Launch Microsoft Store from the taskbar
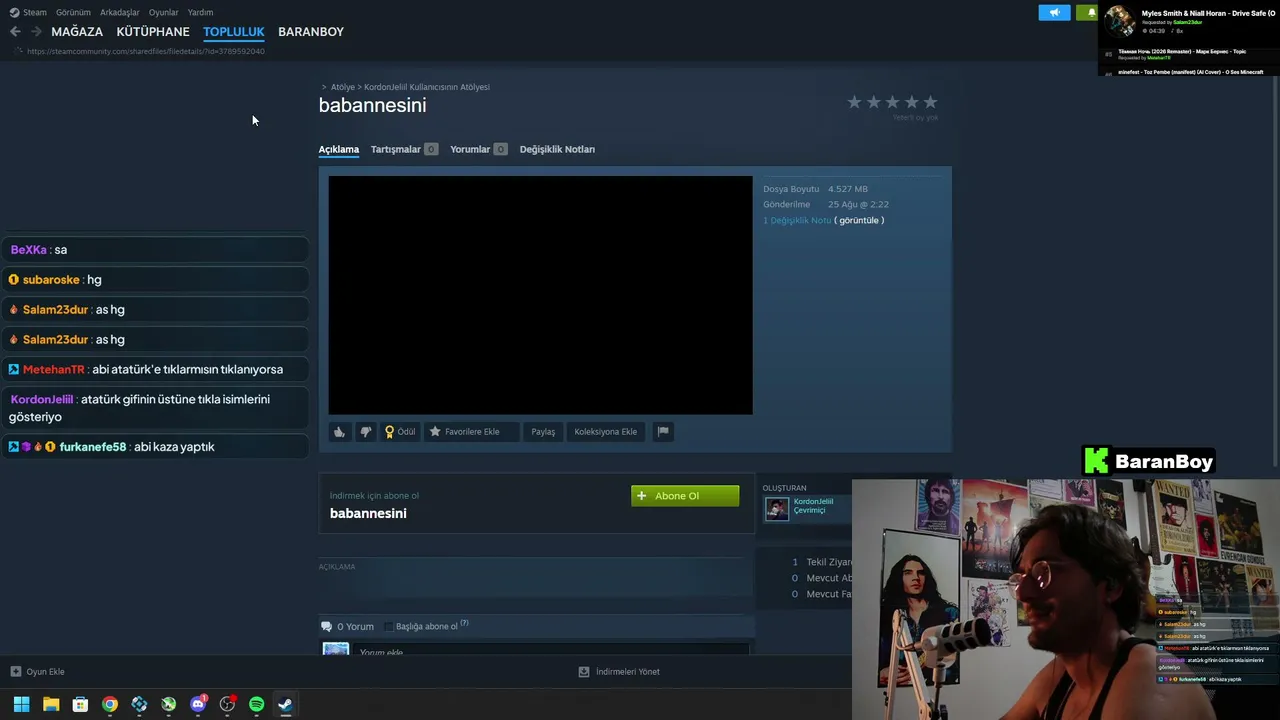The width and height of the screenshot is (1280, 720). pos(80,704)
